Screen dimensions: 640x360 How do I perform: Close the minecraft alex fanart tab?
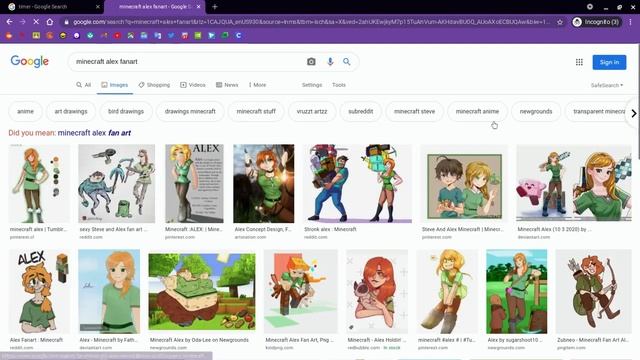click(x=198, y=7)
